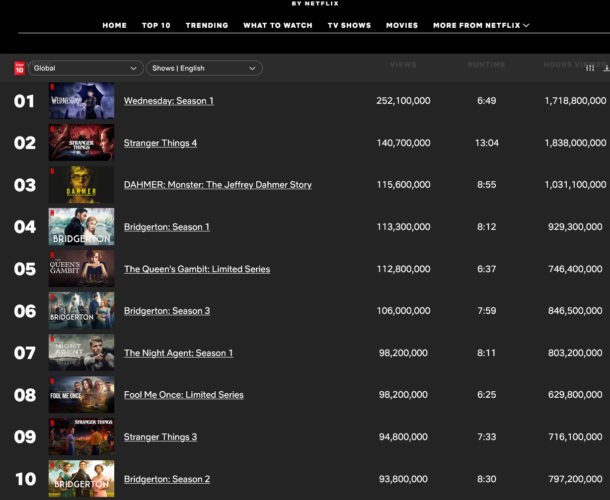Image resolution: width=610 pixels, height=500 pixels.
Task: Open the DAHMER: Monster title link
Action: tap(218, 185)
